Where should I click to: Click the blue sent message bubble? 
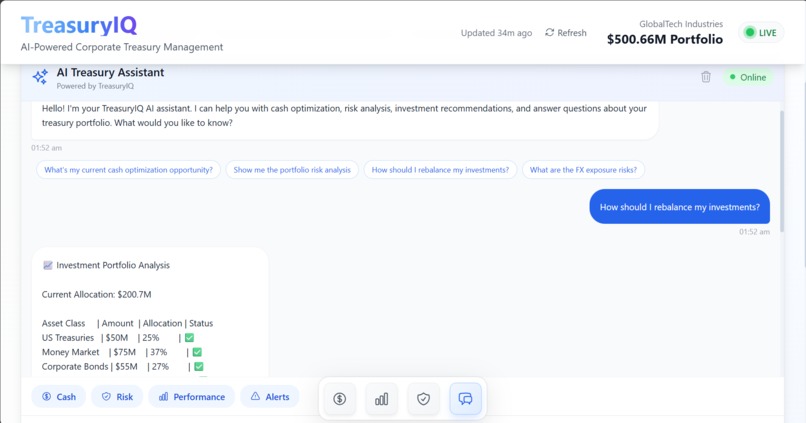tap(680, 207)
